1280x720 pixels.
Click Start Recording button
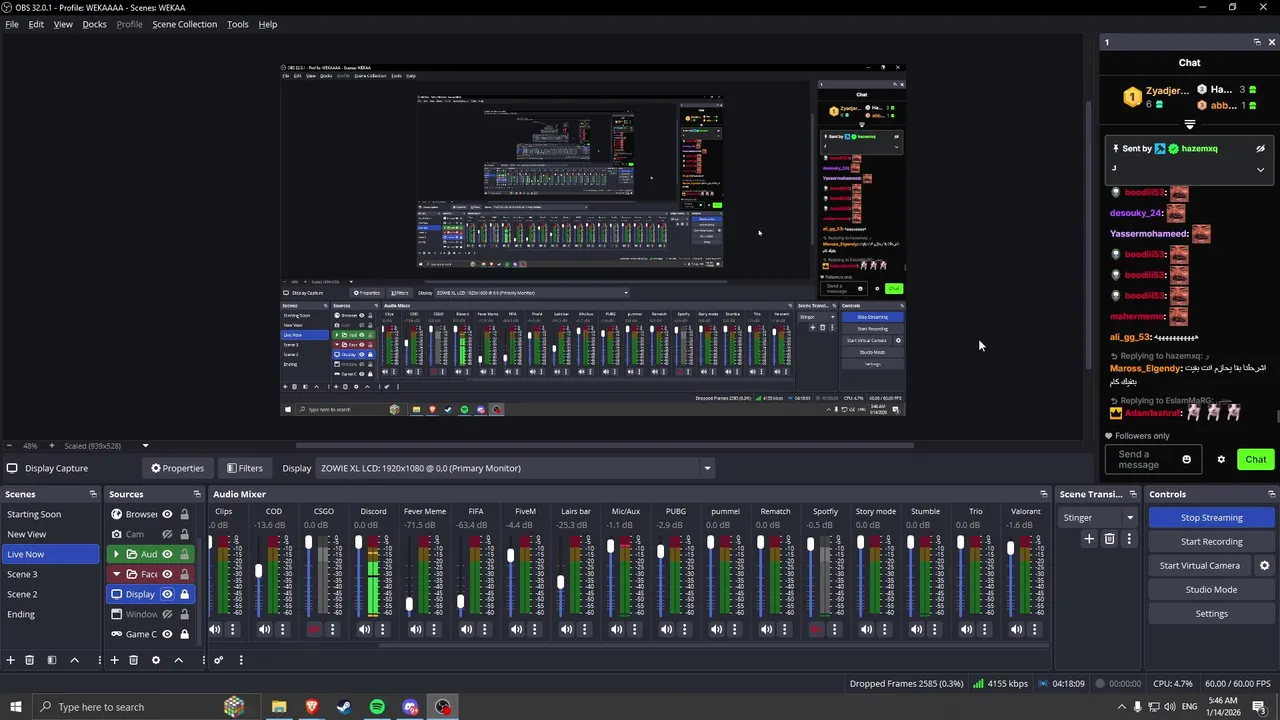tap(1211, 541)
